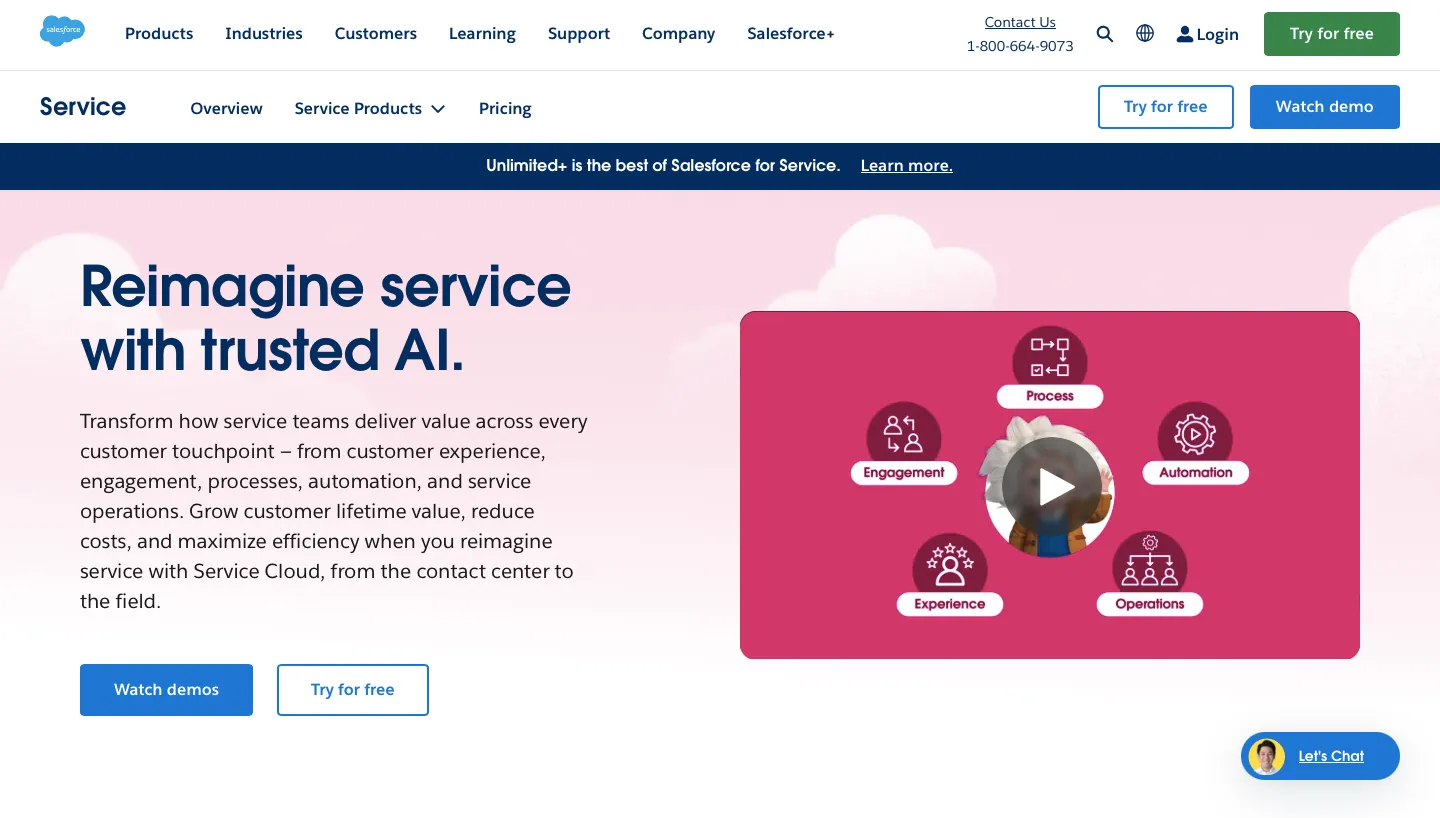This screenshot has height=818, width=1440.
Task: Play the Service Cloud video
Action: pyautogui.click(x=1050, y=487)
